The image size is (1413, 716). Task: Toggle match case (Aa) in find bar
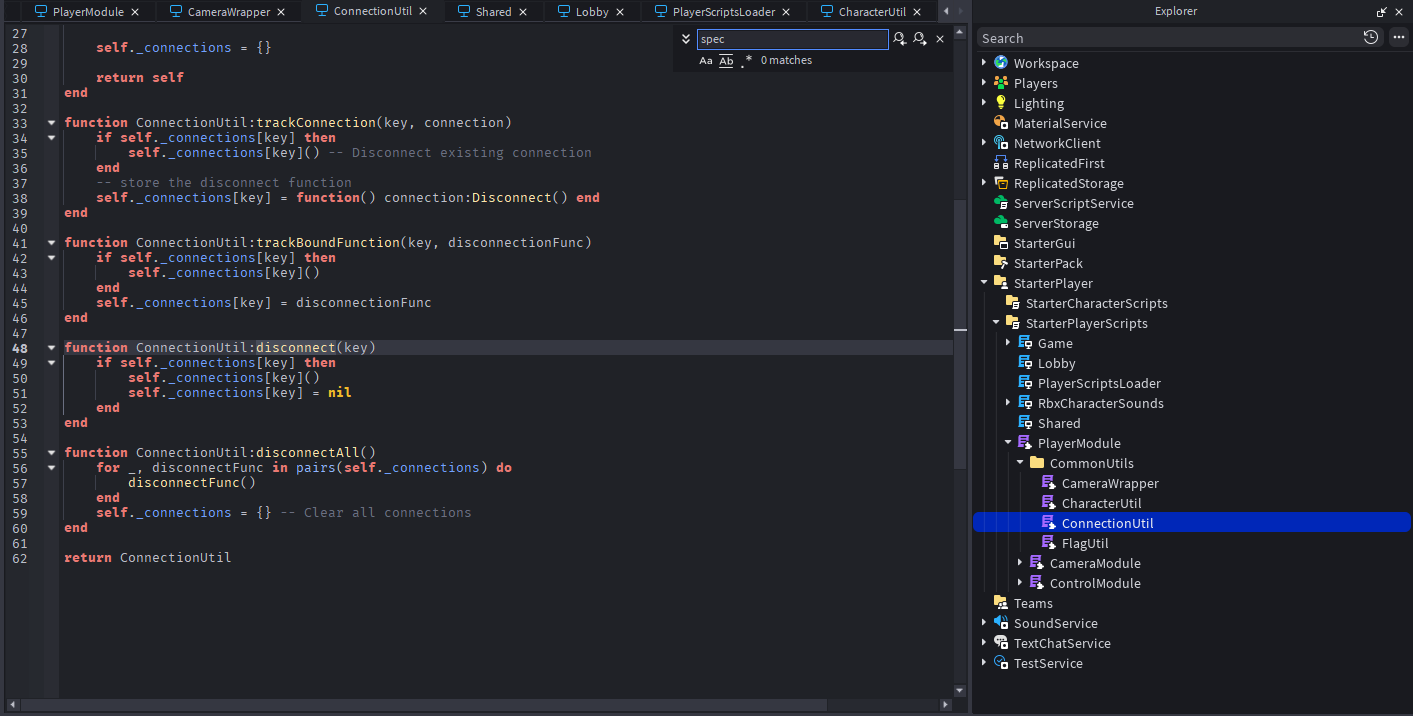(x=706, y=61)
